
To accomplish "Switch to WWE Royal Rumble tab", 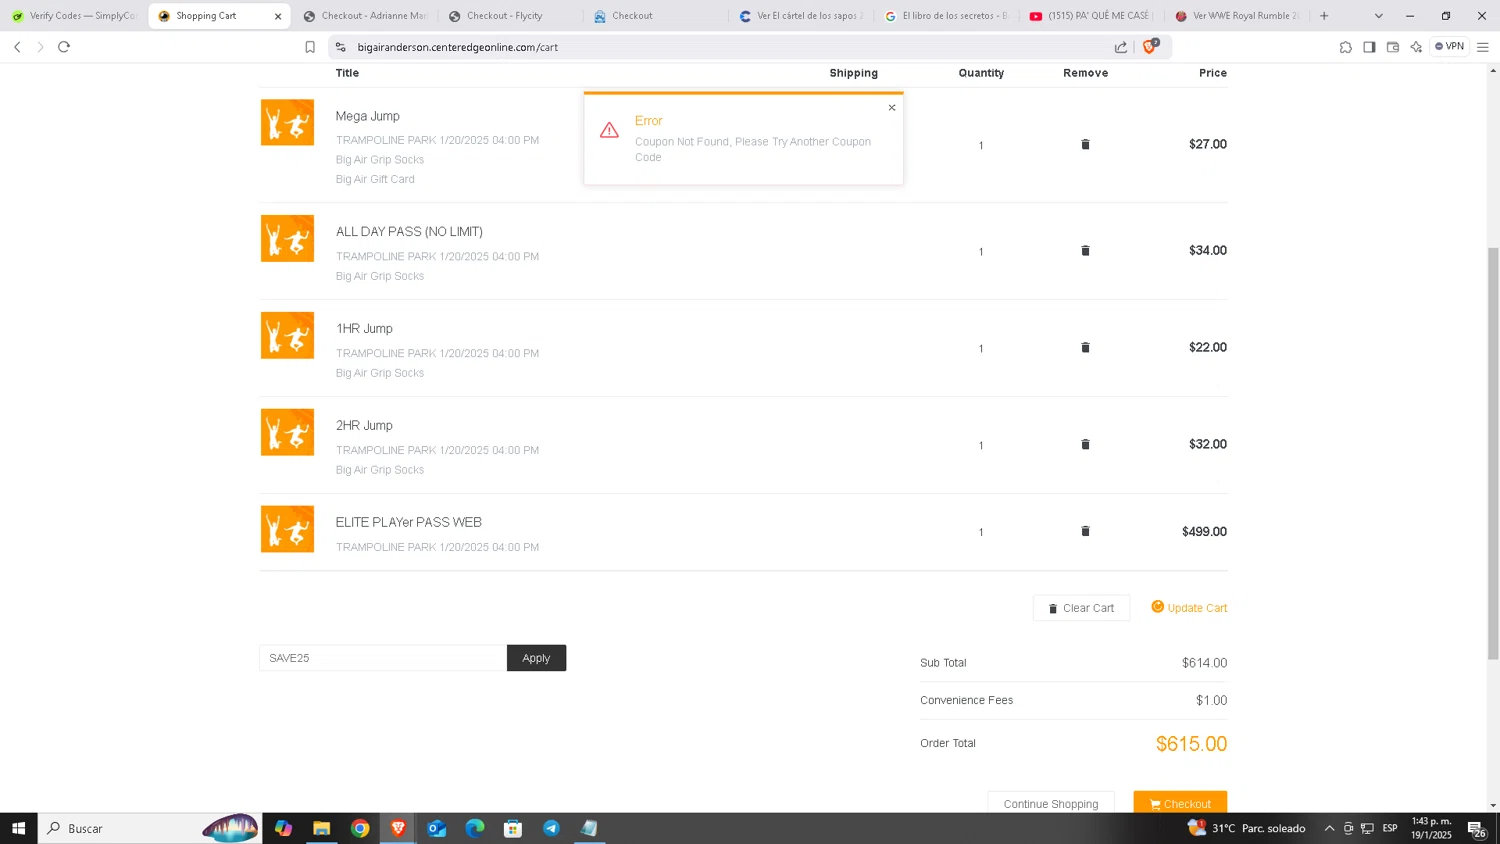I will pos(1236,16).
